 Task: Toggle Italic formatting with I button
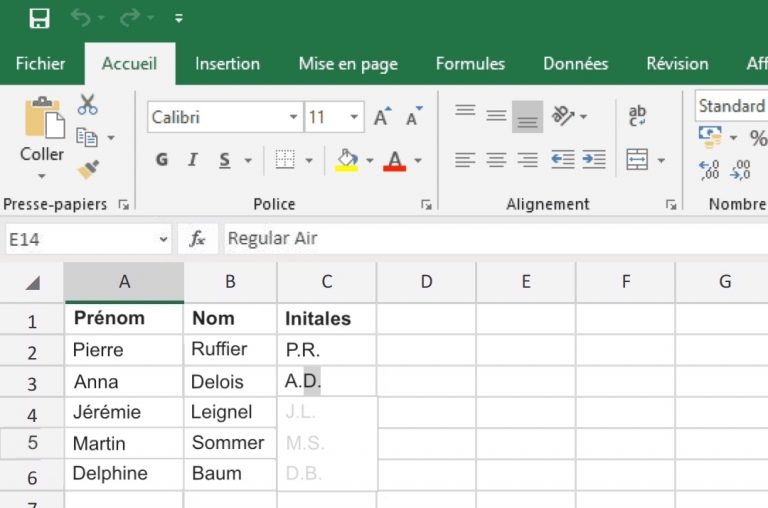pyautogui.click(x=193, y=160)
